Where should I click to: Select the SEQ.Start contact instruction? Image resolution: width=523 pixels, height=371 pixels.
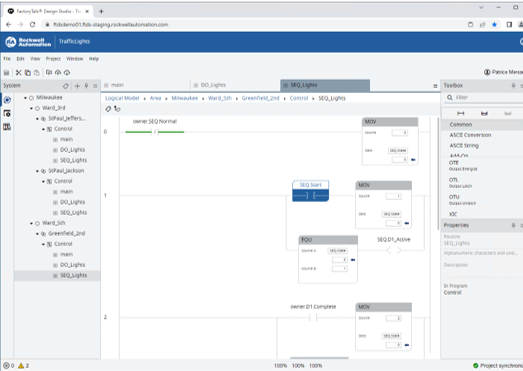click(x=311, y=191)
